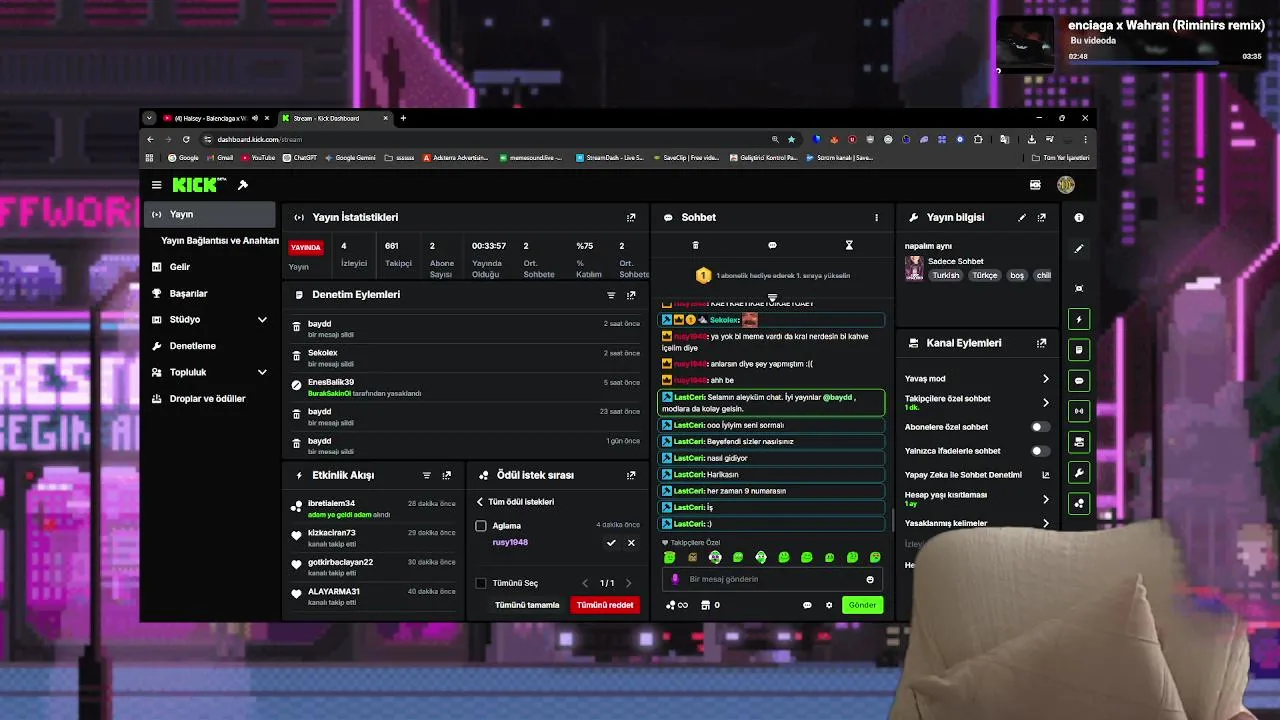Click the YAYINDA live status badge
This screenshot has height=720, width=1280.
[306, 247]
